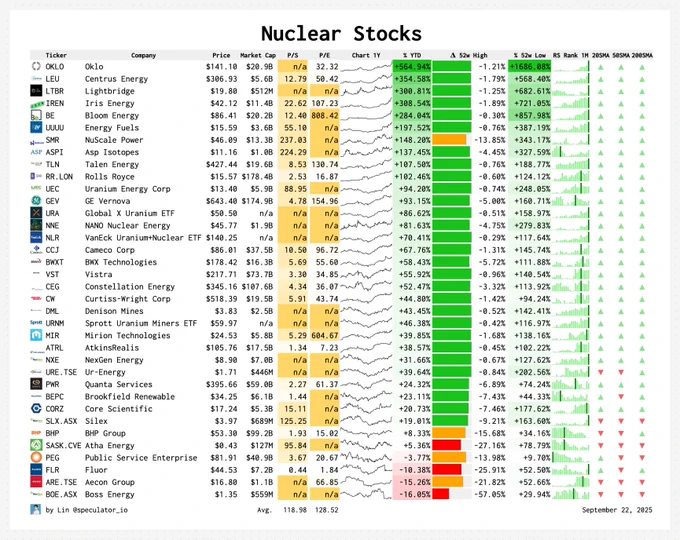Click the ASPI RS Rank bar chart
The width and height of the screenshot is (680, 540).
tap(571, 152)
